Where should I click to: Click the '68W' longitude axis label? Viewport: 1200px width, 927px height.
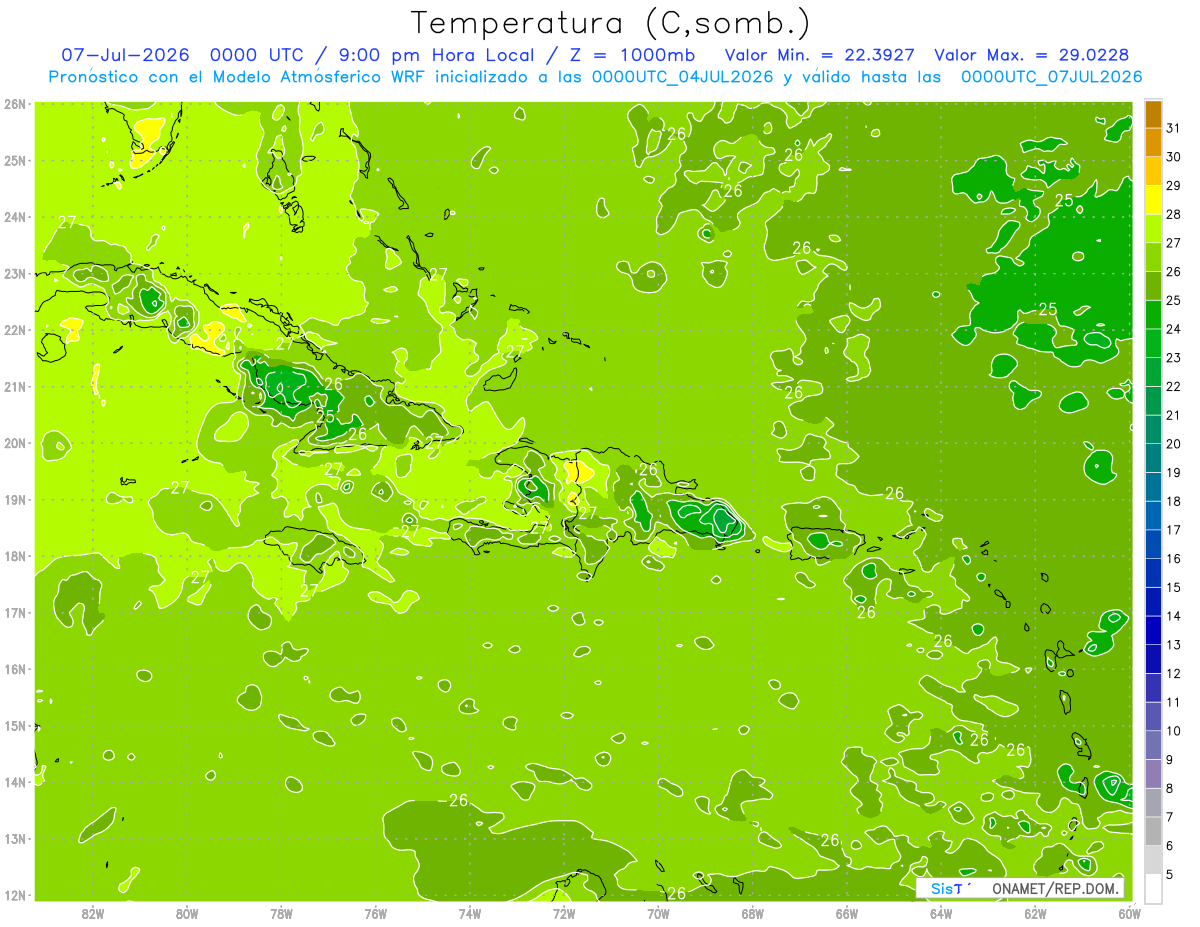click(753, 913)
